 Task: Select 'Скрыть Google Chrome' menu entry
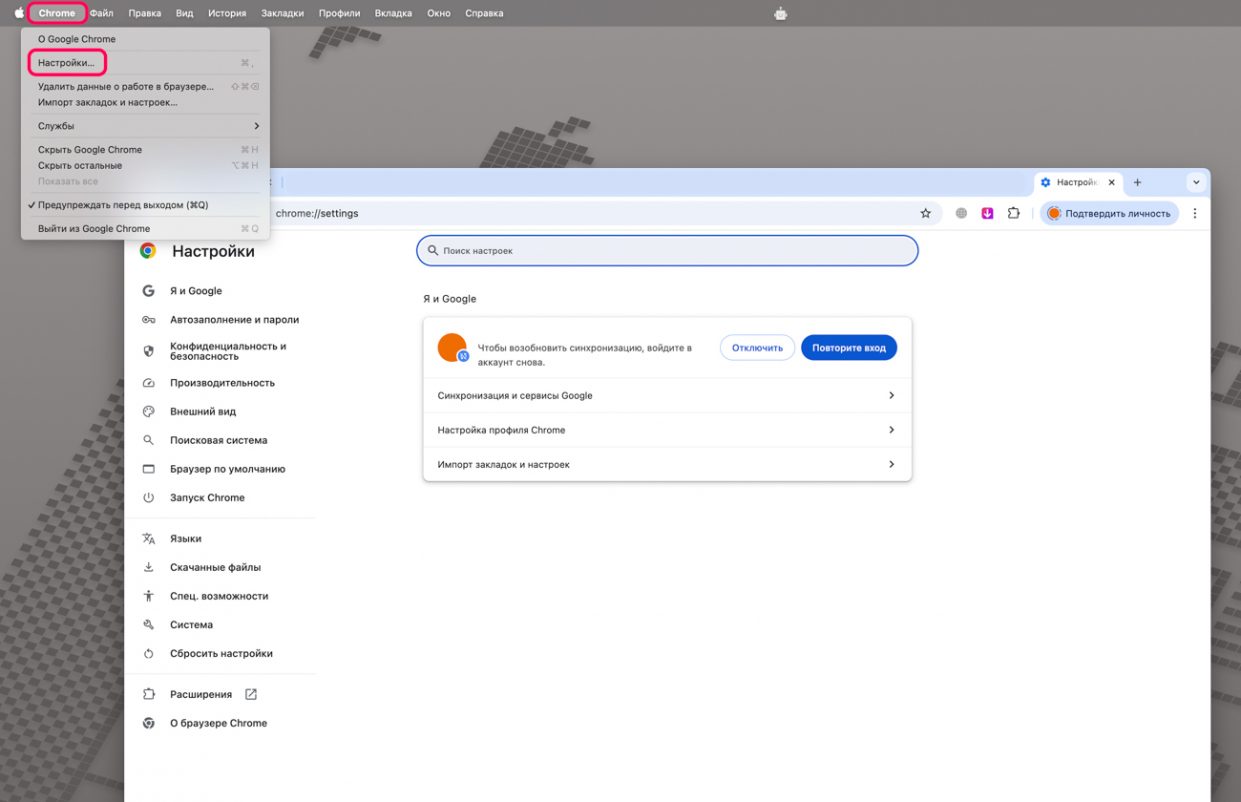click(x=145, y=150)
